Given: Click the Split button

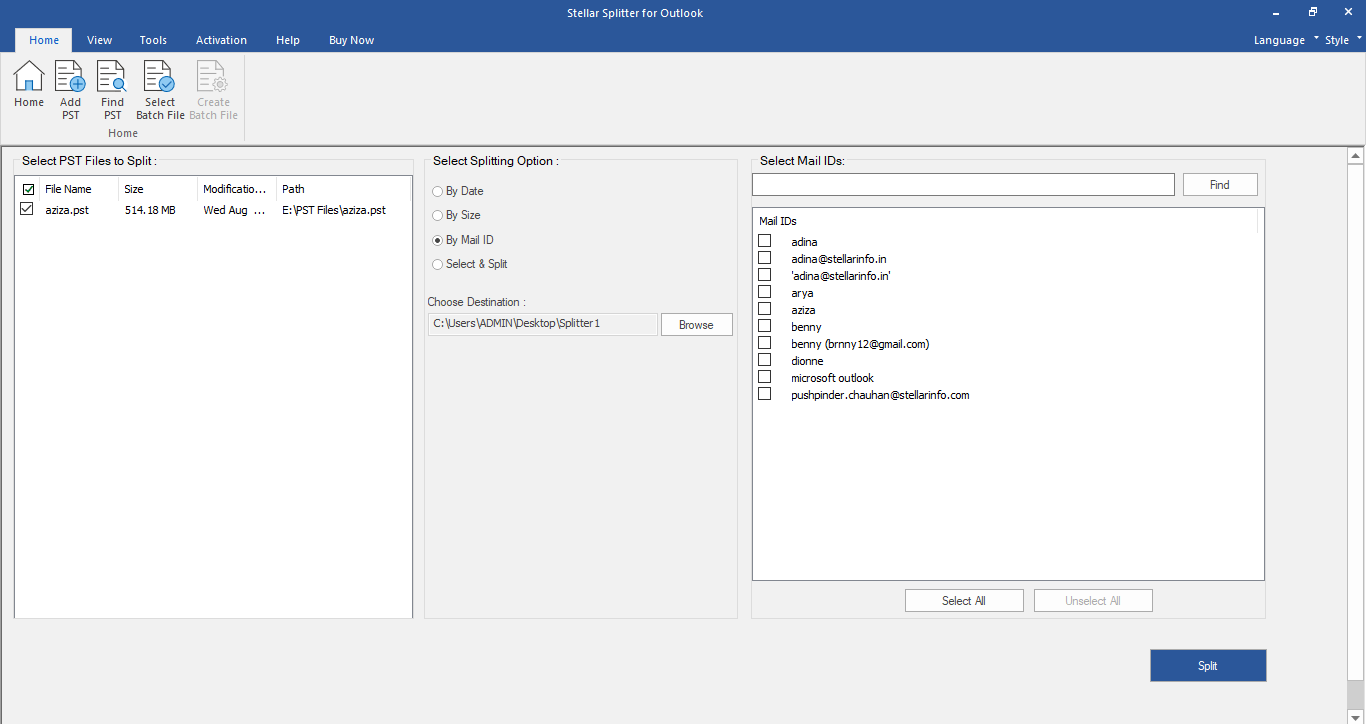Looking at the screenshot, I should pos(1208,666).
